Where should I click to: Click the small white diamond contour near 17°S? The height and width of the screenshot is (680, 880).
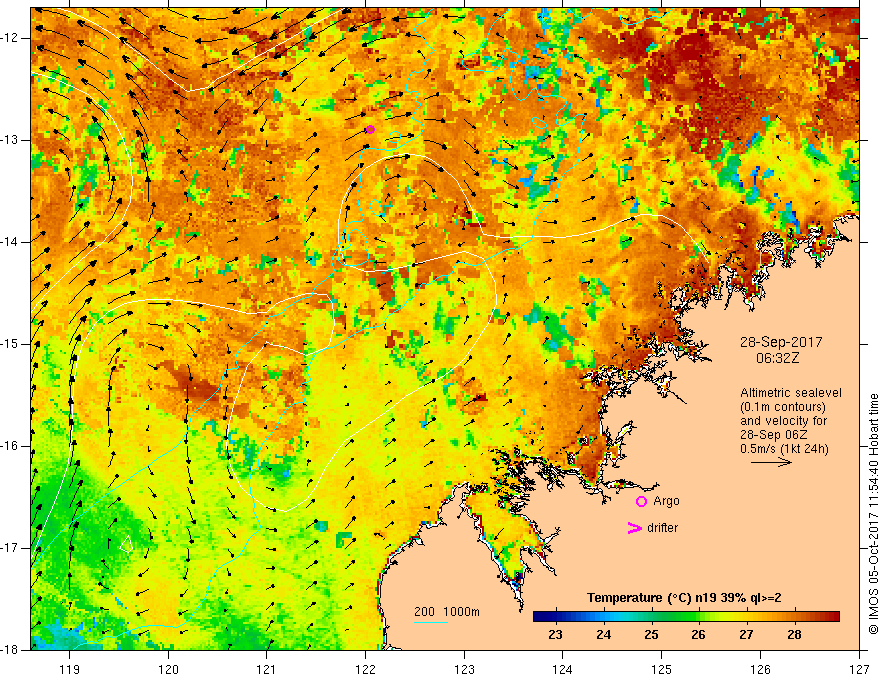point(127,544)
